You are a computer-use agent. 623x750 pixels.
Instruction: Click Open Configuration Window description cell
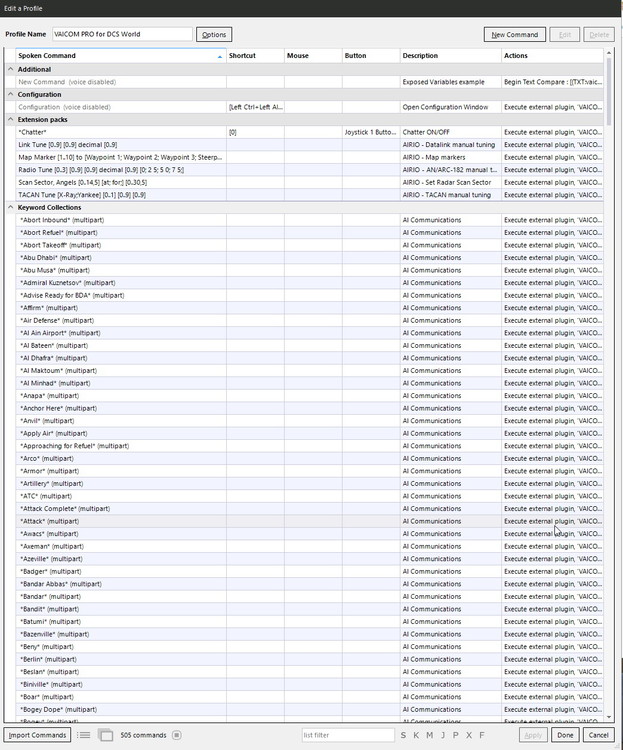(450, 107)
